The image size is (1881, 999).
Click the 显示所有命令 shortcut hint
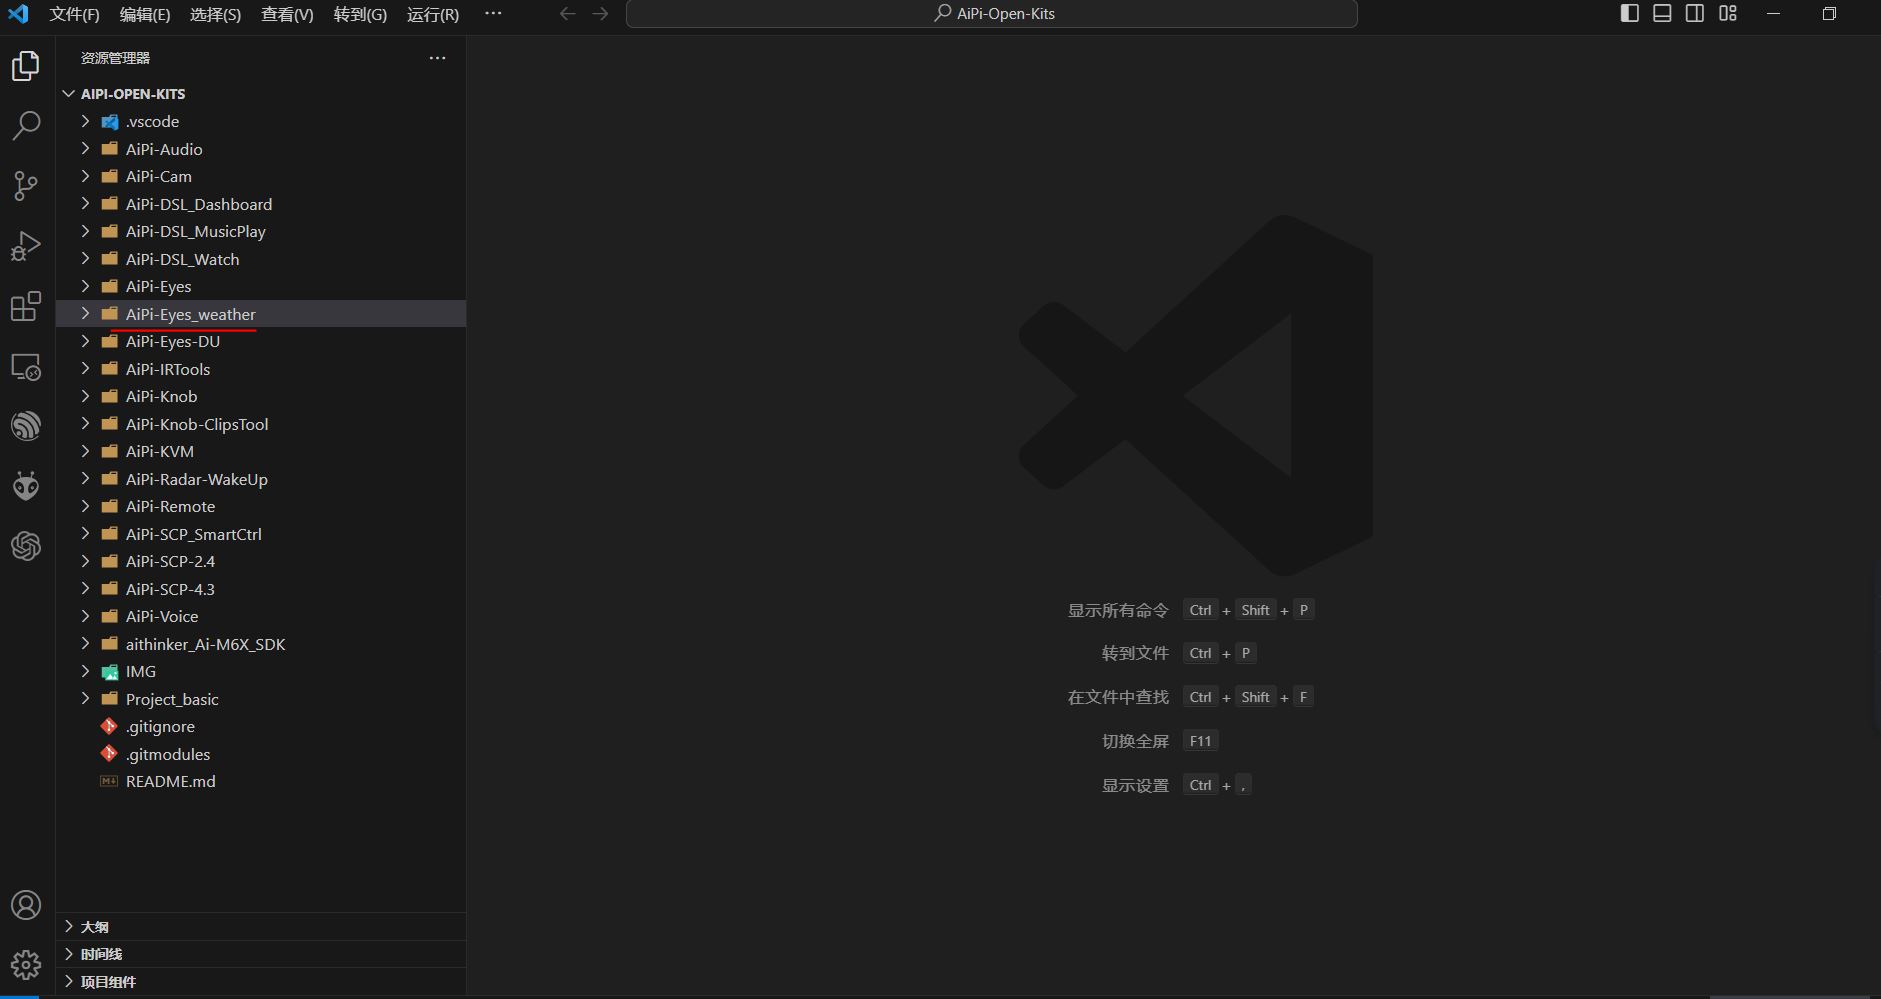1118,610
